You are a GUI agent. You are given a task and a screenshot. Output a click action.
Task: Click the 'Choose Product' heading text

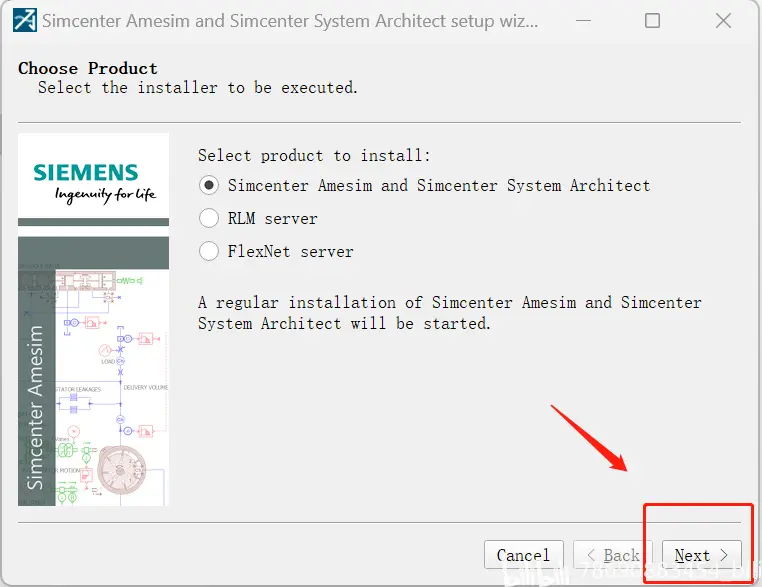[88, 69]
